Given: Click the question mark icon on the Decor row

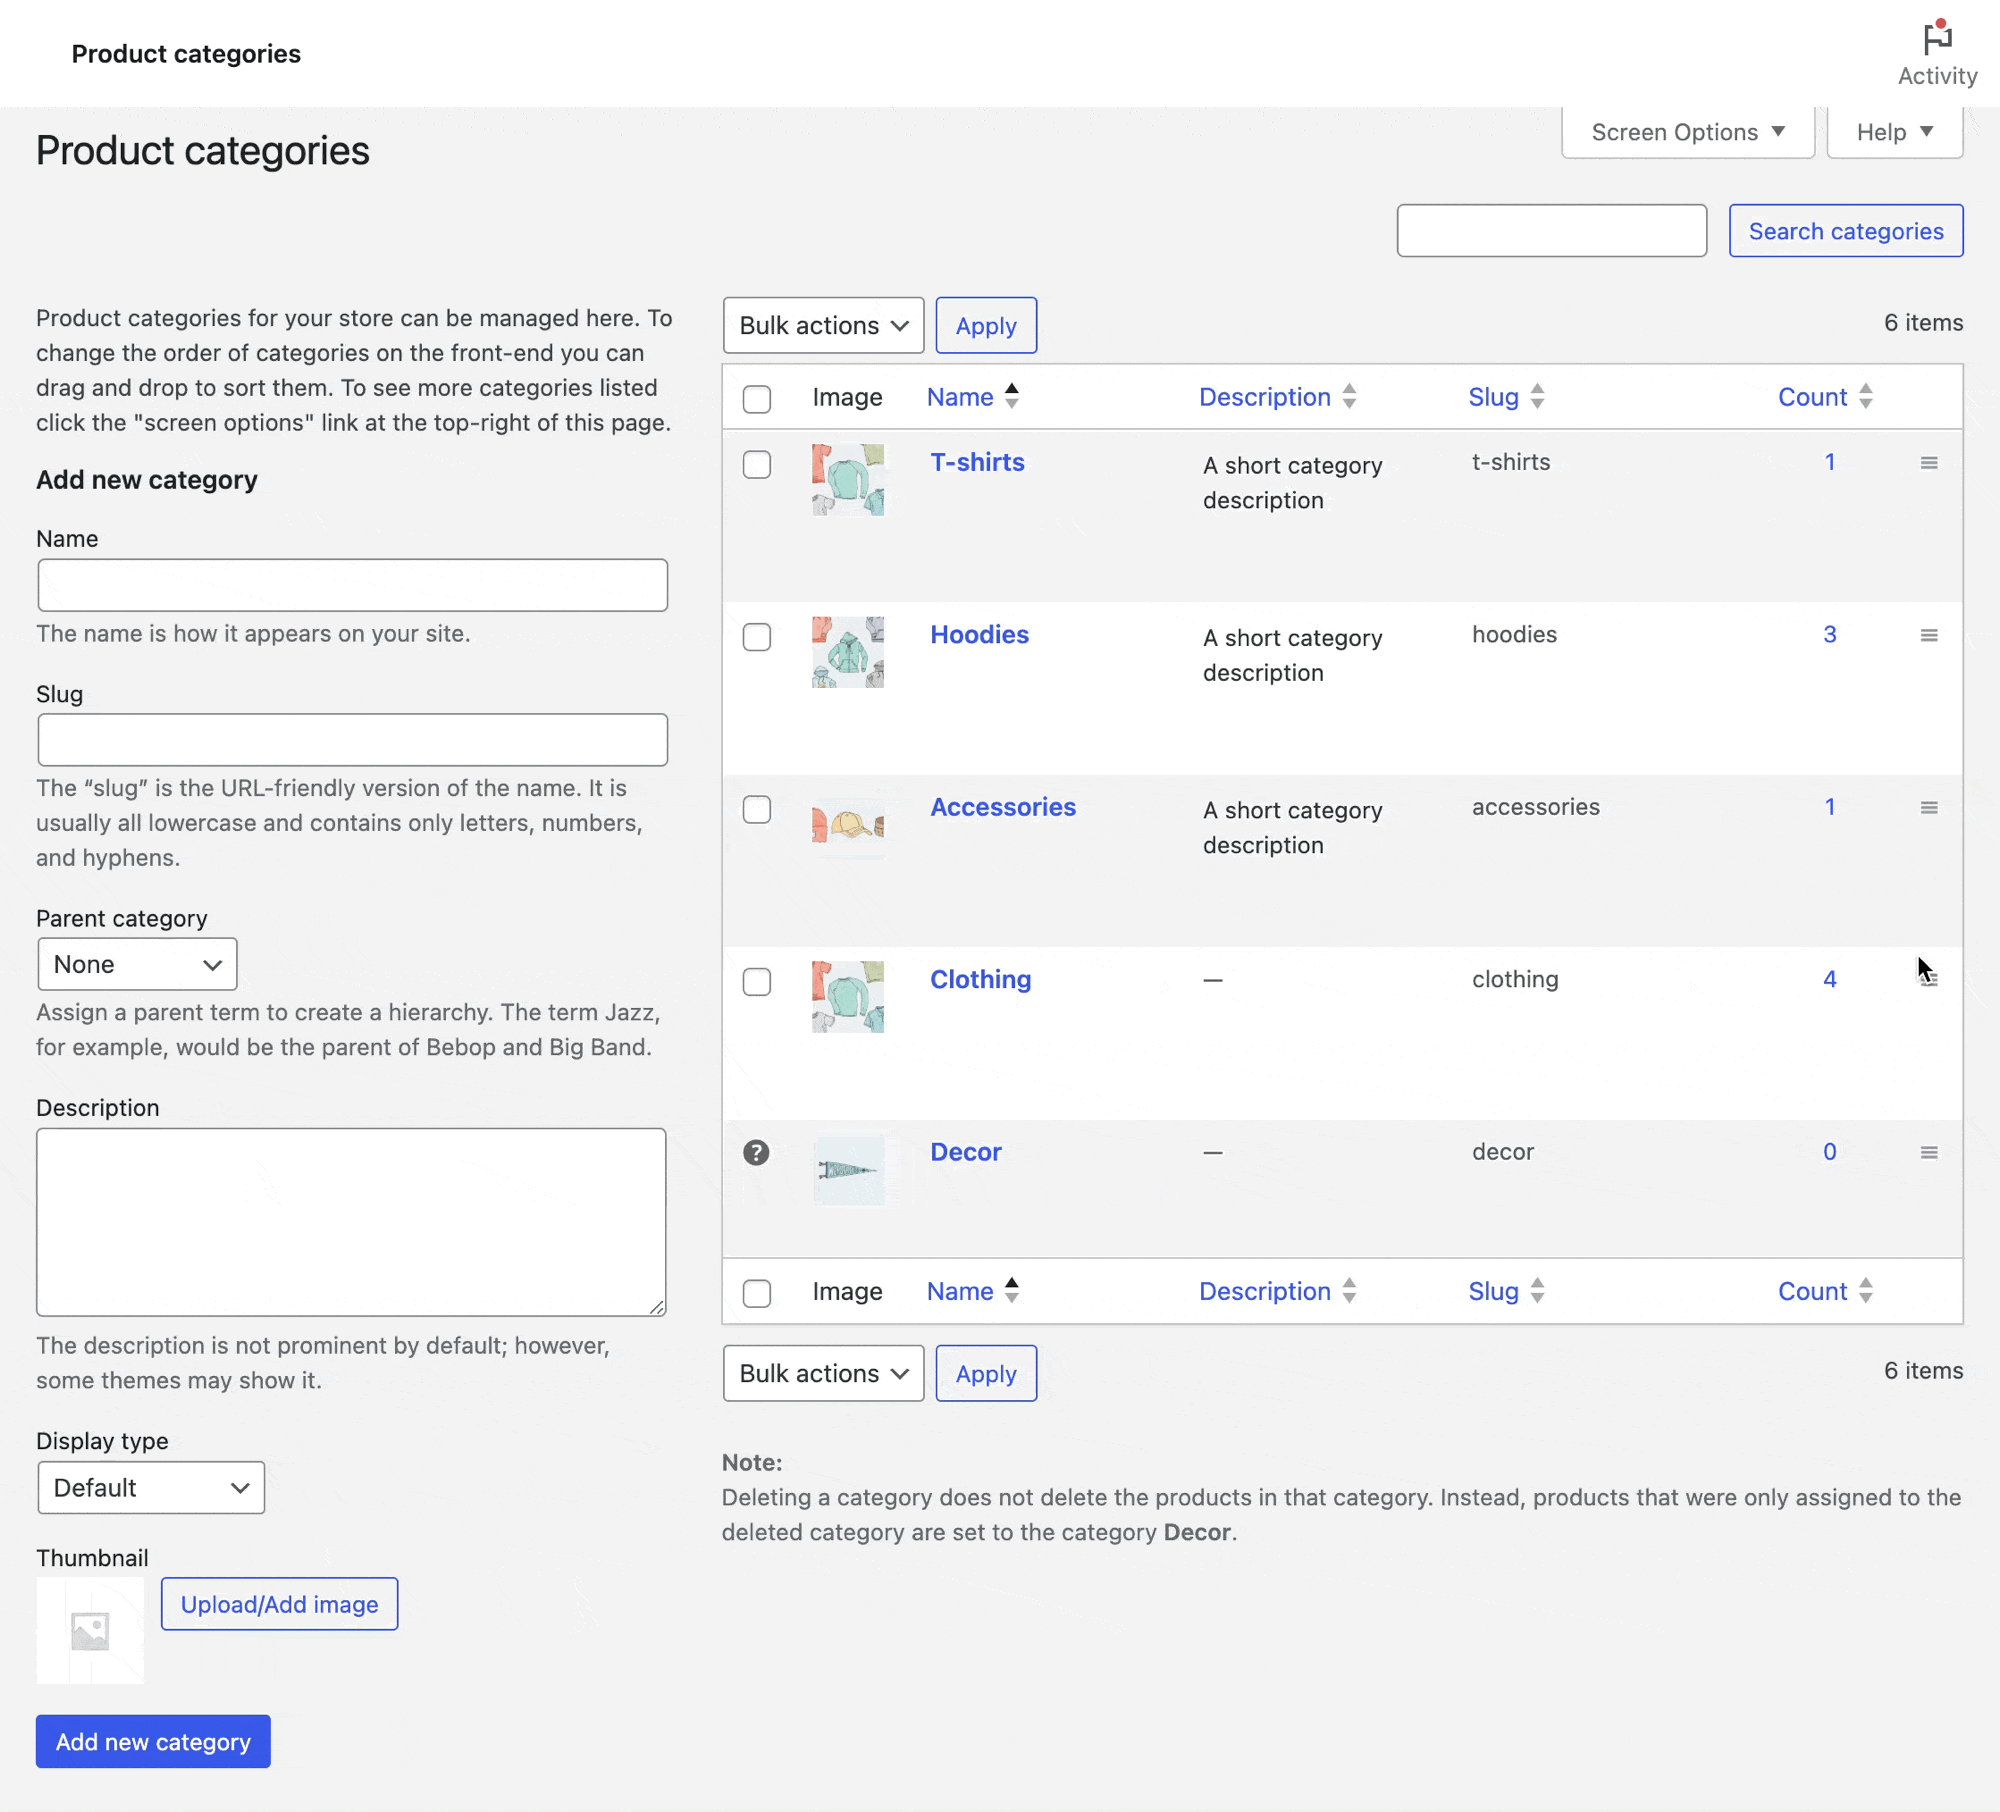Looking at the screenshot, I should coord(757,1152).
